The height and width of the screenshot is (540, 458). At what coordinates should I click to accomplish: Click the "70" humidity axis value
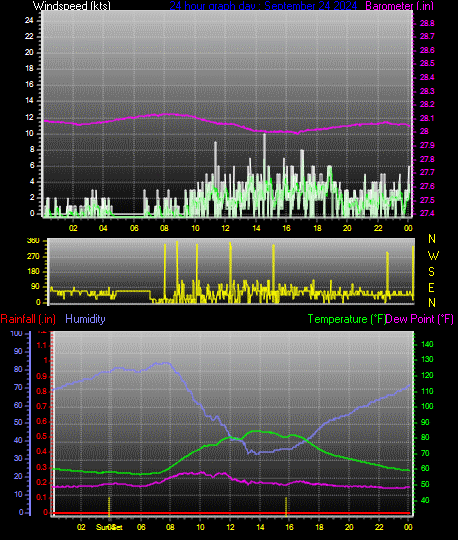pos(18,387)
